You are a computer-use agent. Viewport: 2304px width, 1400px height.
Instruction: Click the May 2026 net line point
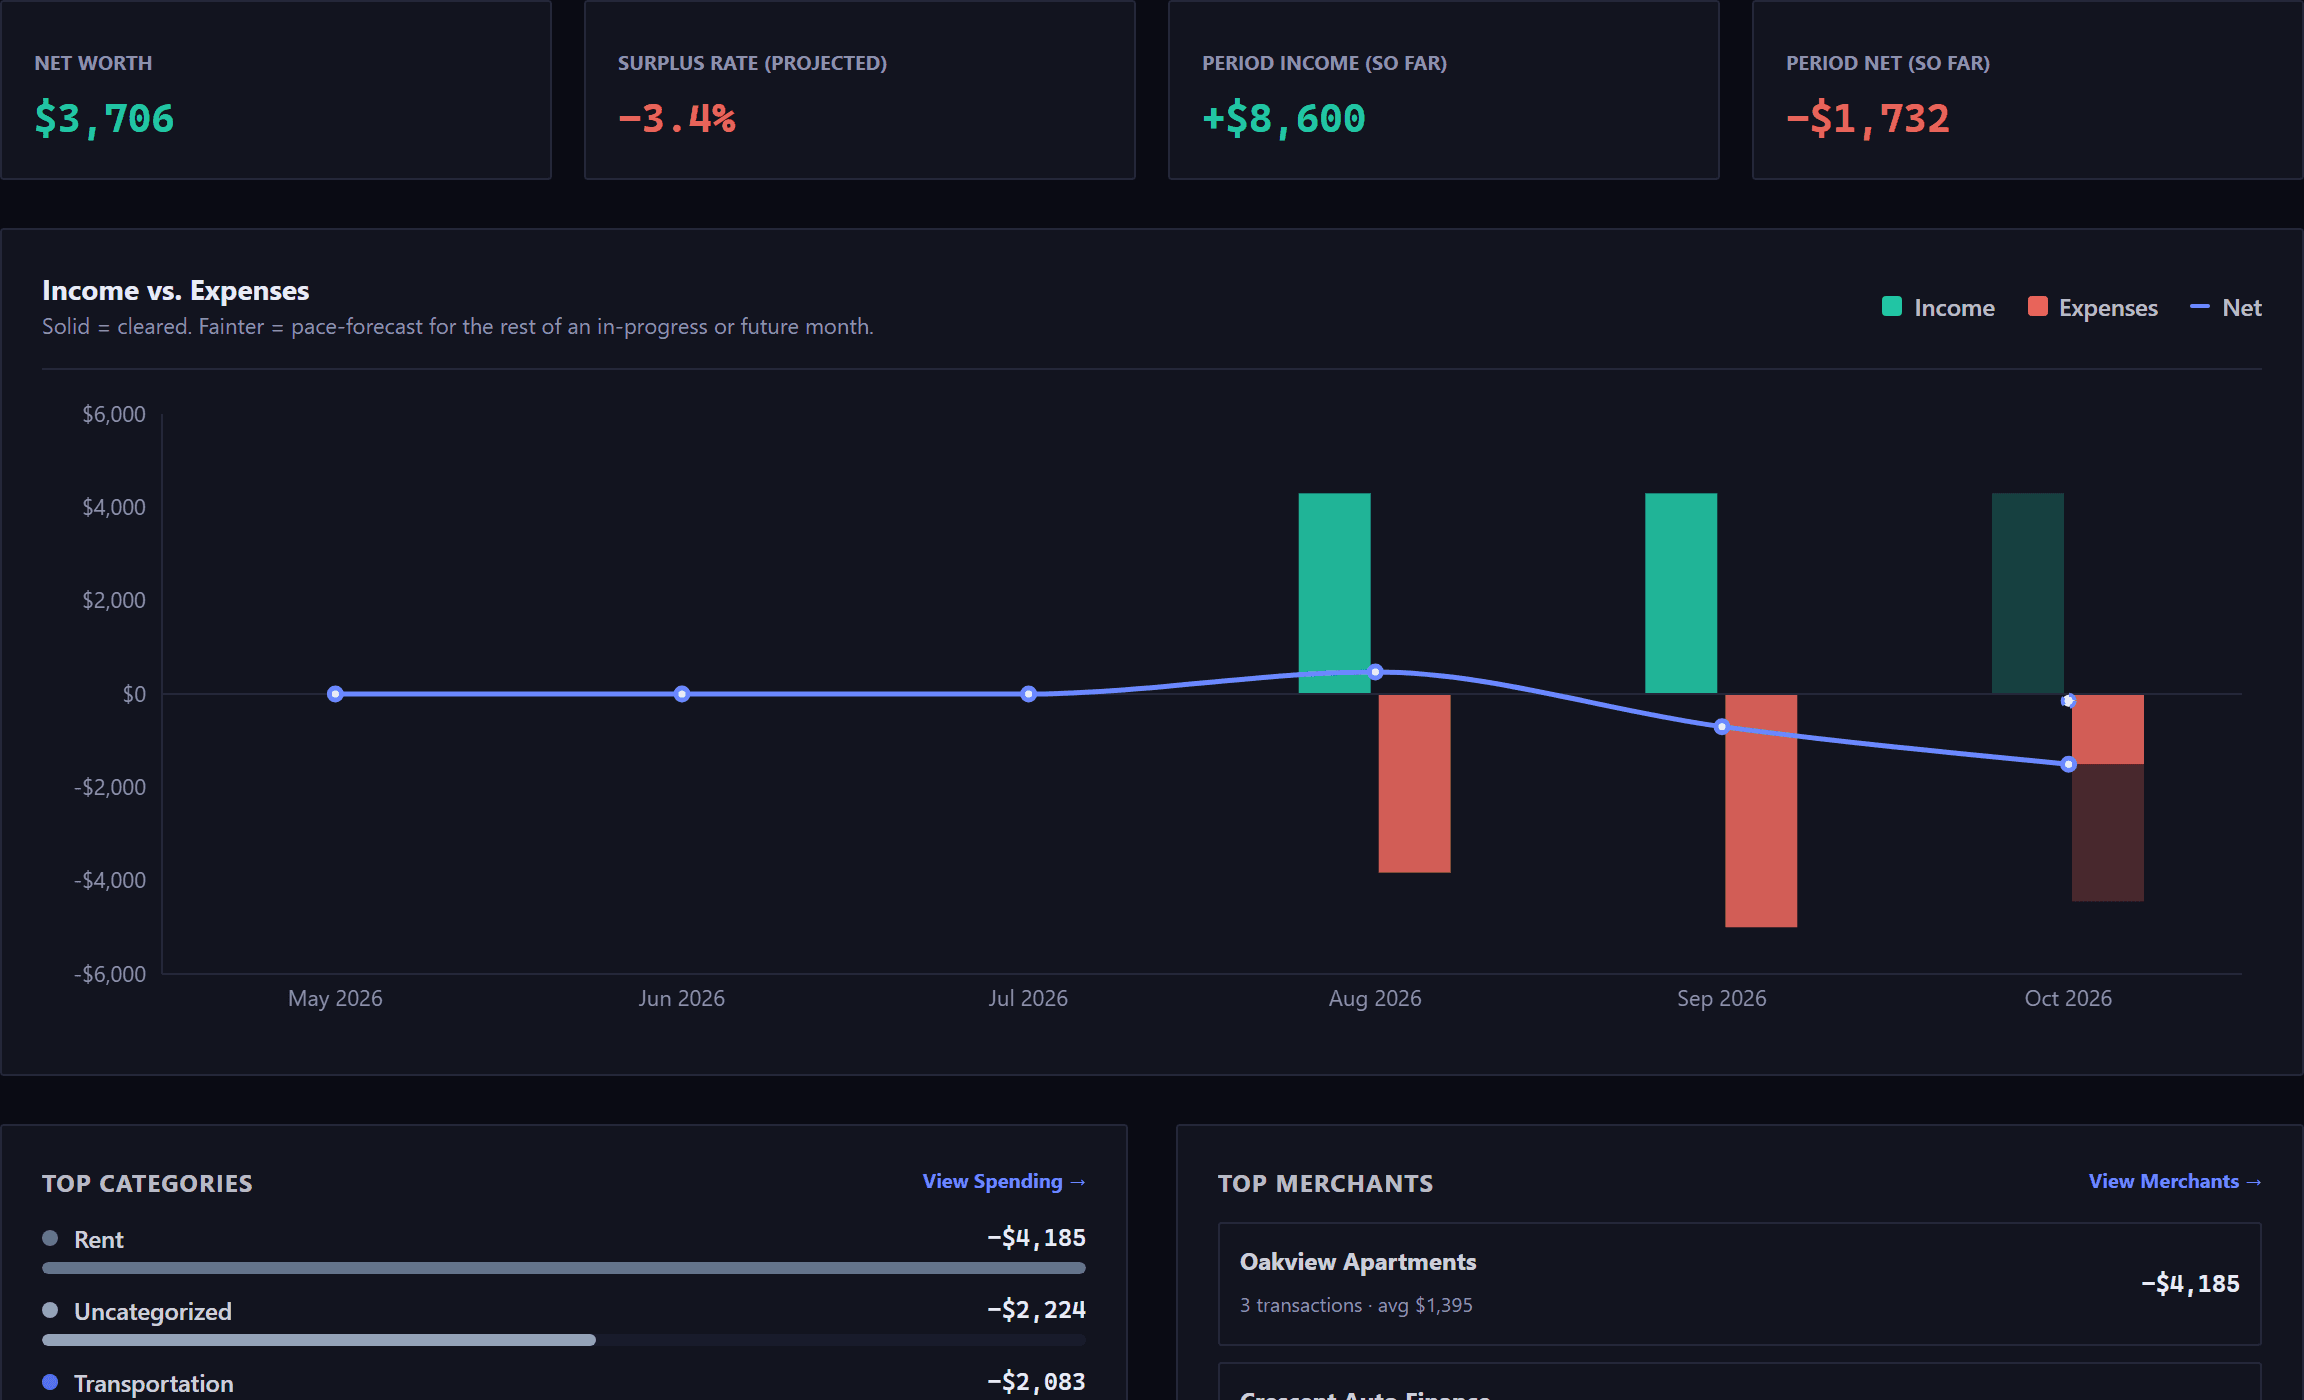(x=335, y=694)
